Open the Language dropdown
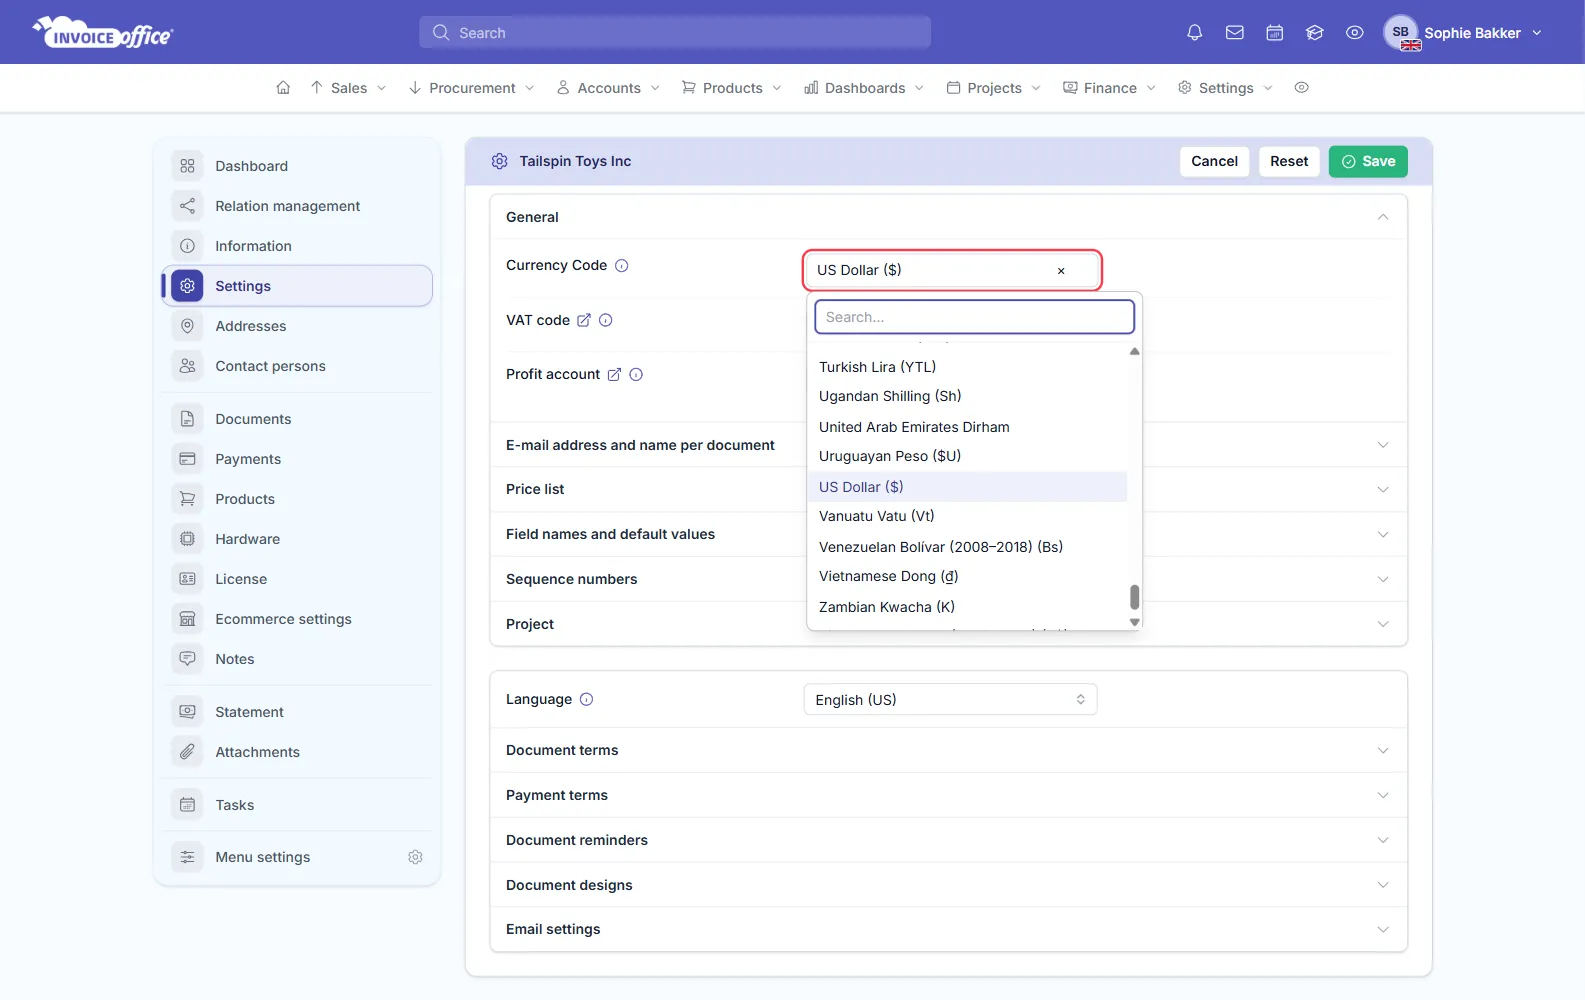Image resolution: width=1585 pixels, height=1000 pixels. (x=950, y=700)
